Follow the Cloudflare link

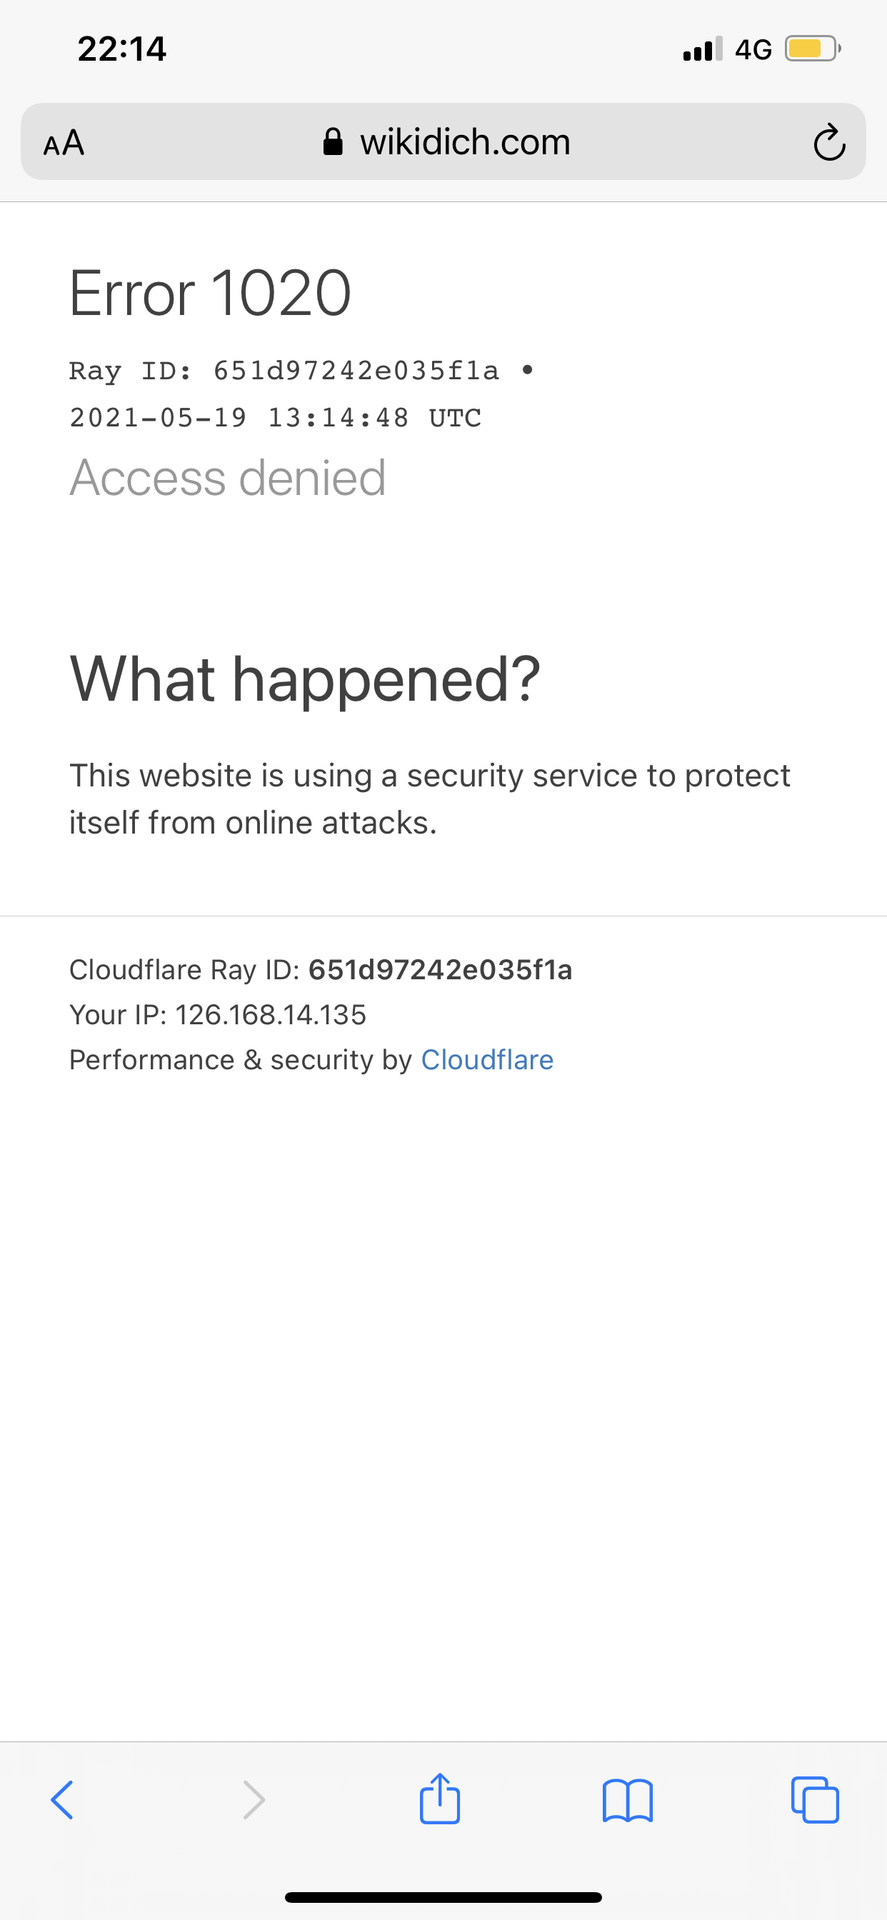click(x=487, y=1060)
